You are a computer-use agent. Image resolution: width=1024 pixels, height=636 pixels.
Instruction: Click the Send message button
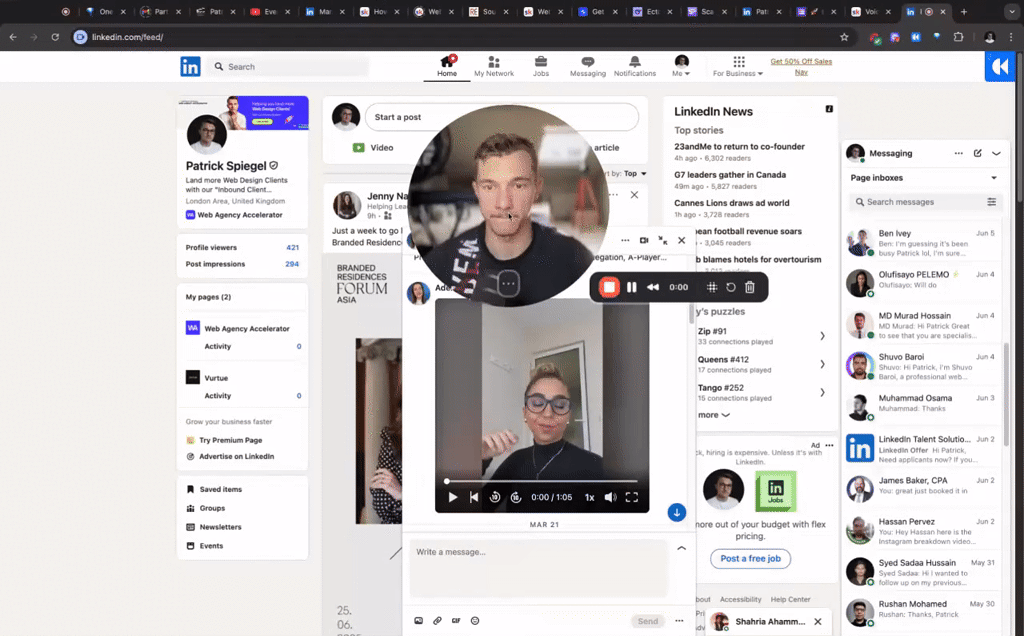point(648,621)
